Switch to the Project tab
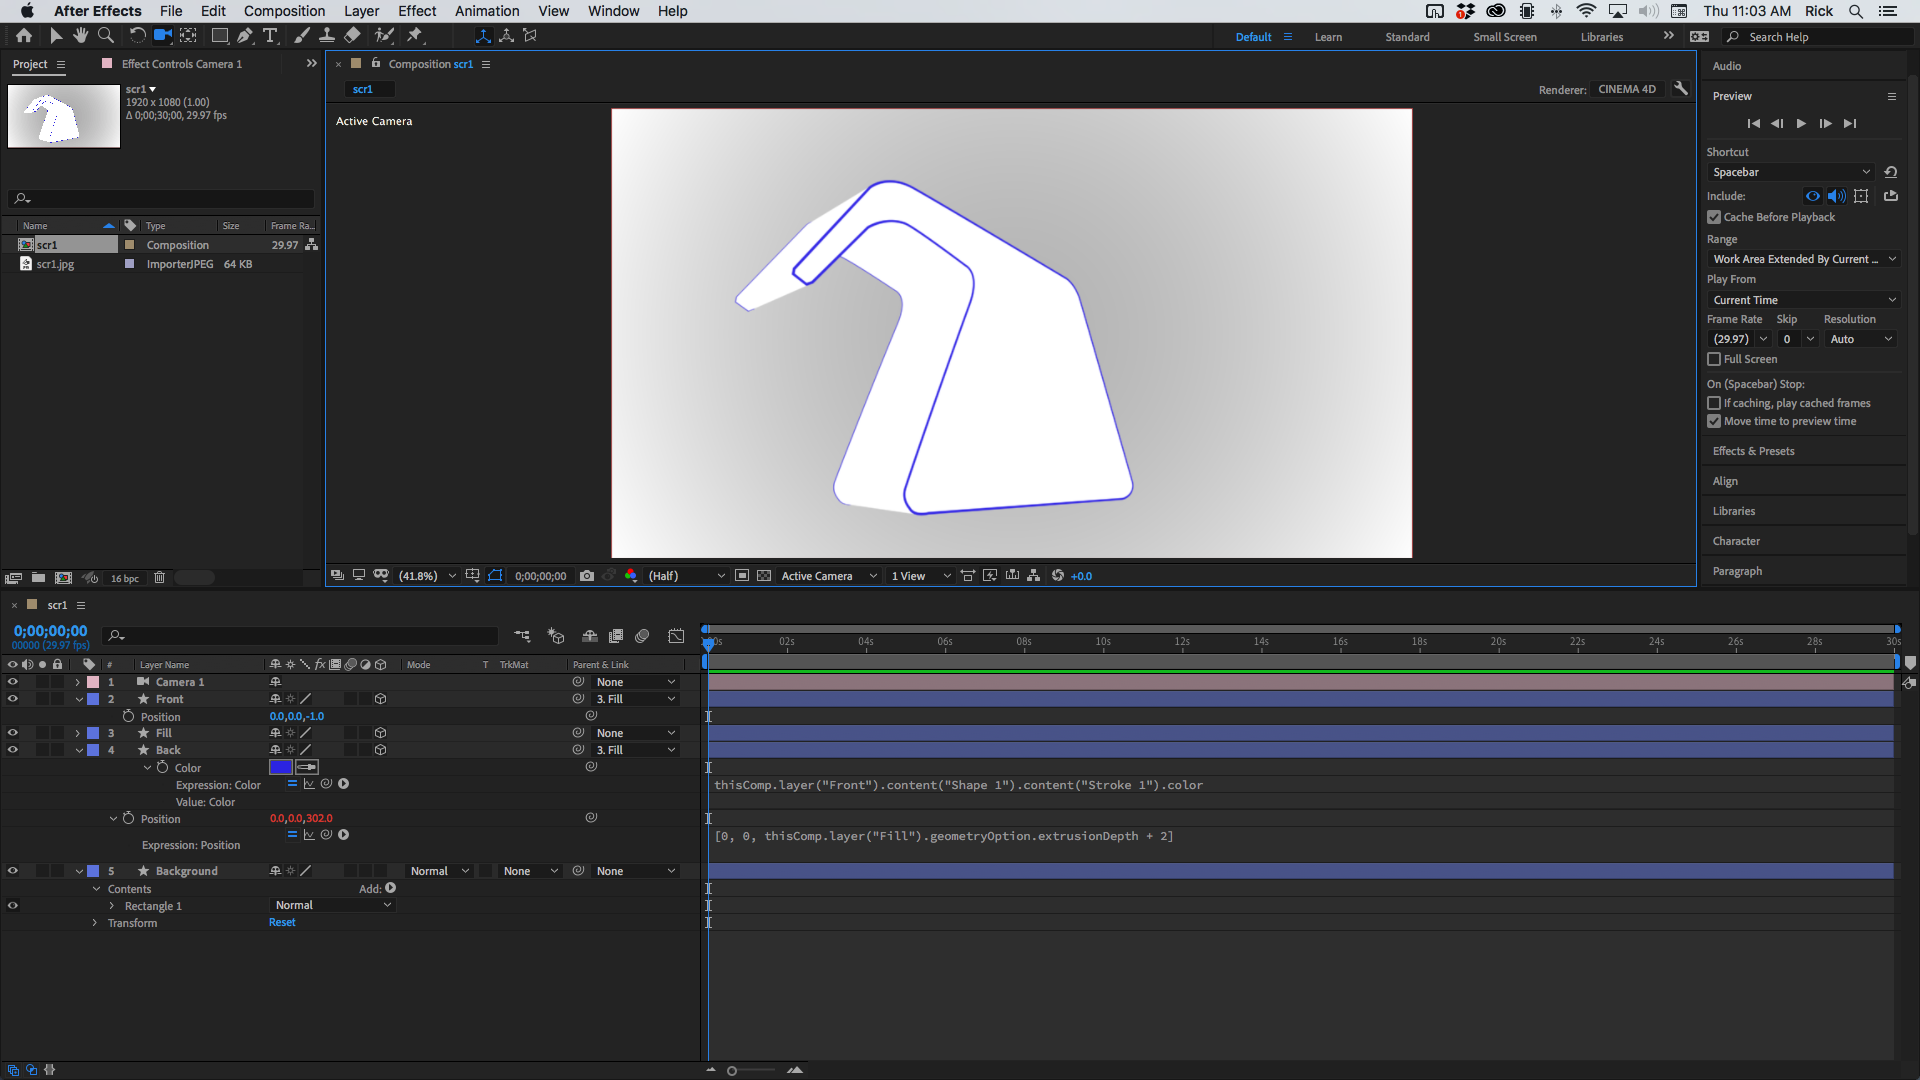 (x=28, y=64)
